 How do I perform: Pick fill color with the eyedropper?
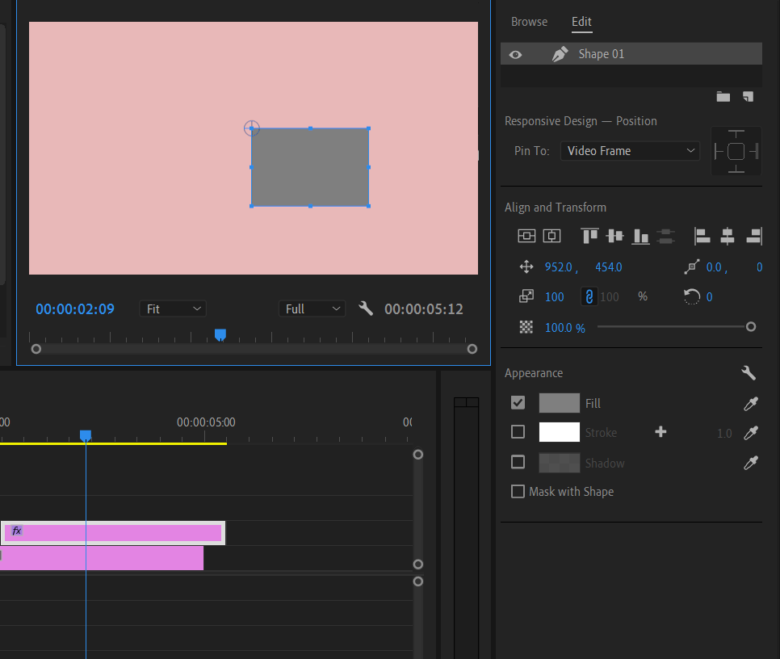coord(751,403)
